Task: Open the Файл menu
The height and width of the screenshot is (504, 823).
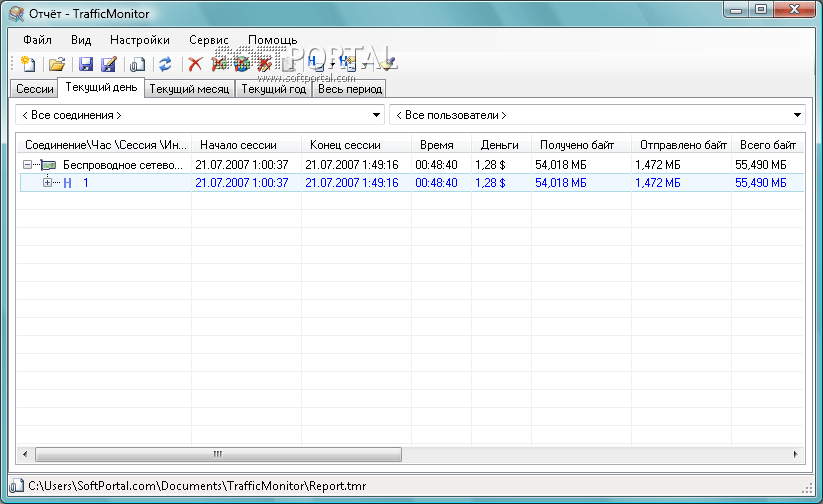Action: pyautogui.click(x=37, y=40)
